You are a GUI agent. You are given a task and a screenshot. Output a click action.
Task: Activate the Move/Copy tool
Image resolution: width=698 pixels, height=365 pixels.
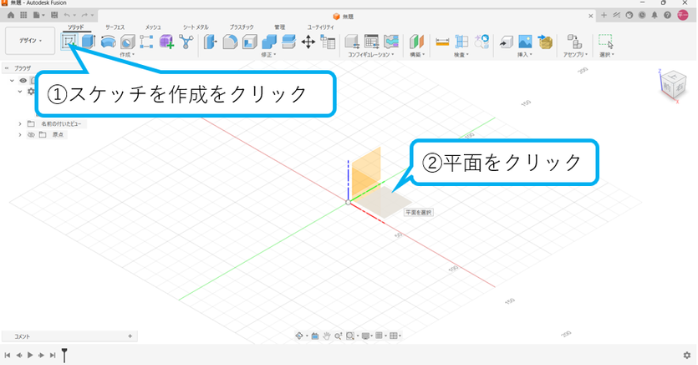pos(308,42)
